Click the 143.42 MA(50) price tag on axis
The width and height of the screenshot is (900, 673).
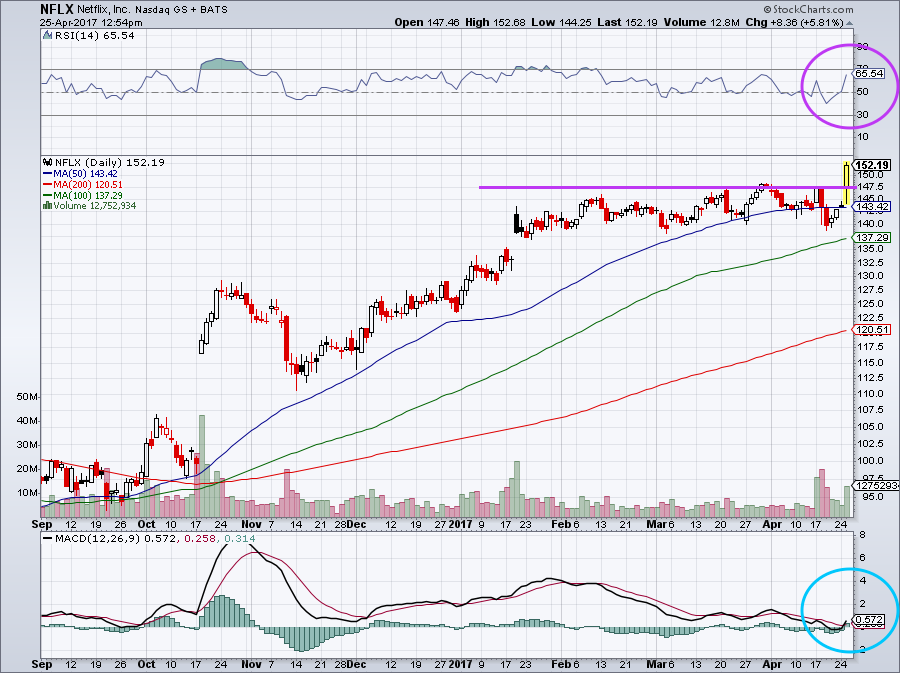coord(872,207)
